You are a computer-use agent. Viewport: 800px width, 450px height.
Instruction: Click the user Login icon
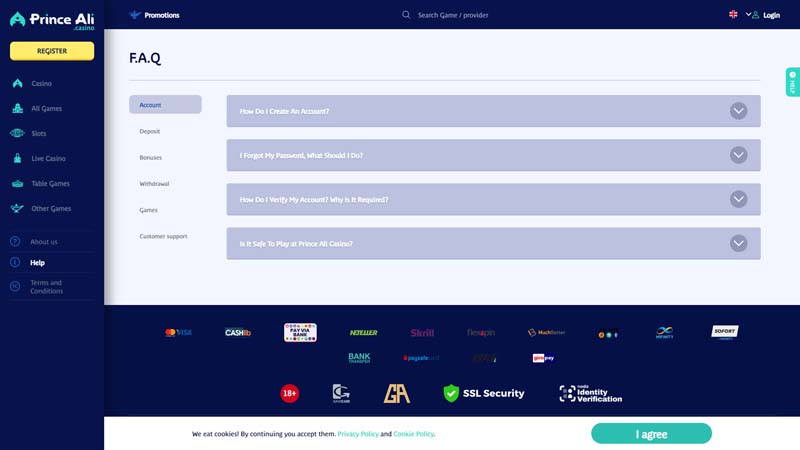[x=754, y=15]
